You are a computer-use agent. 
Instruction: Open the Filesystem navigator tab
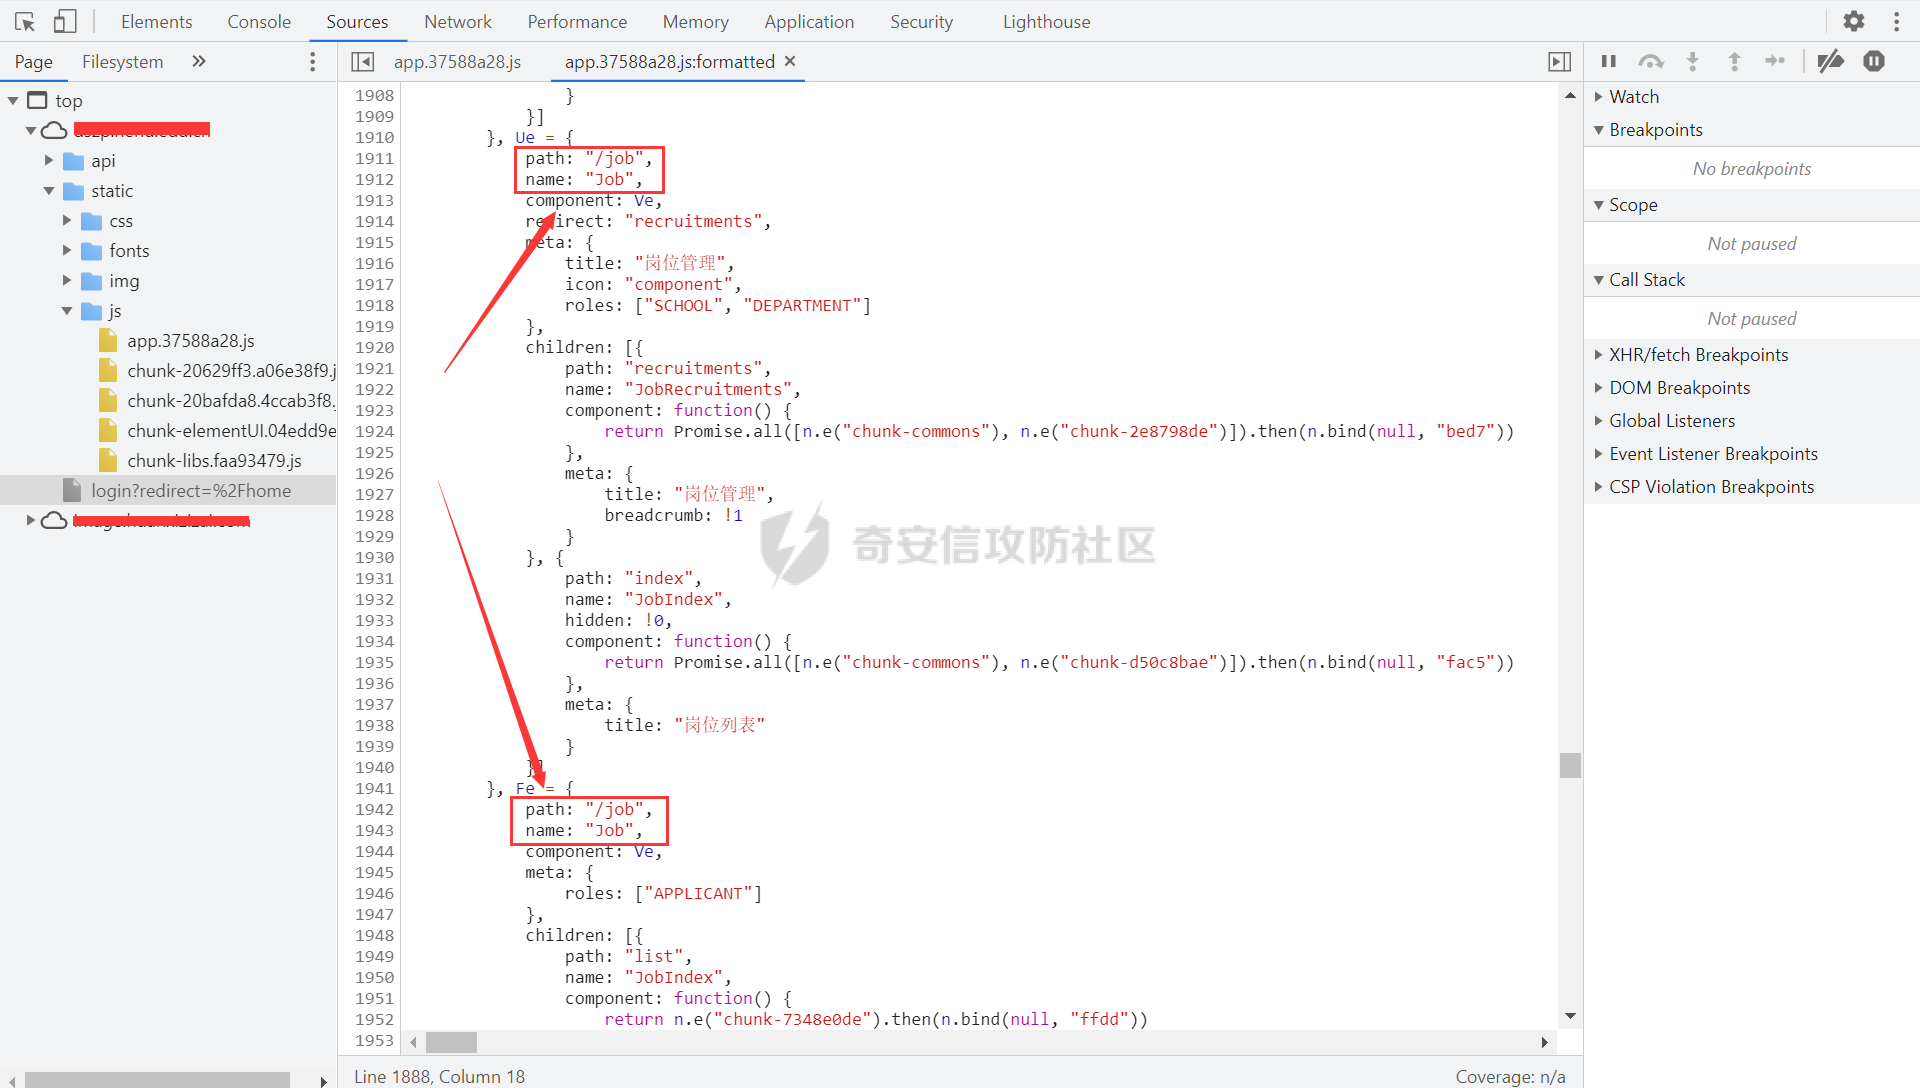(122, 61)
